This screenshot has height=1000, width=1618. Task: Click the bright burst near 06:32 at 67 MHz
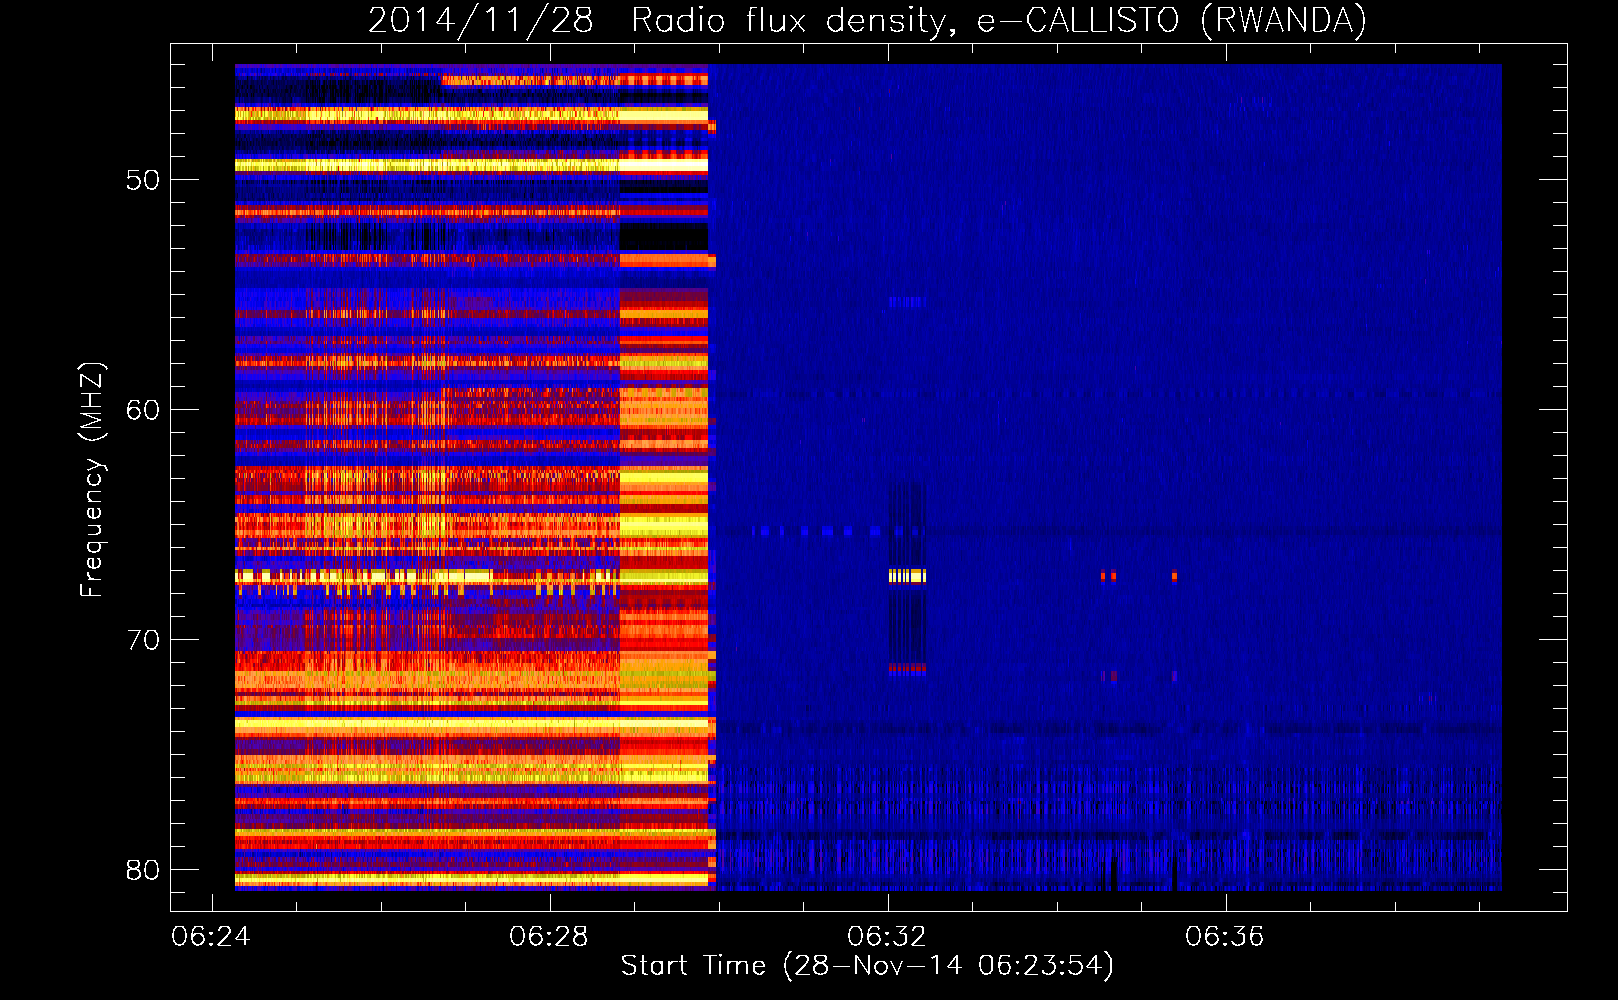pyautogui.click(x=907, y=576)
